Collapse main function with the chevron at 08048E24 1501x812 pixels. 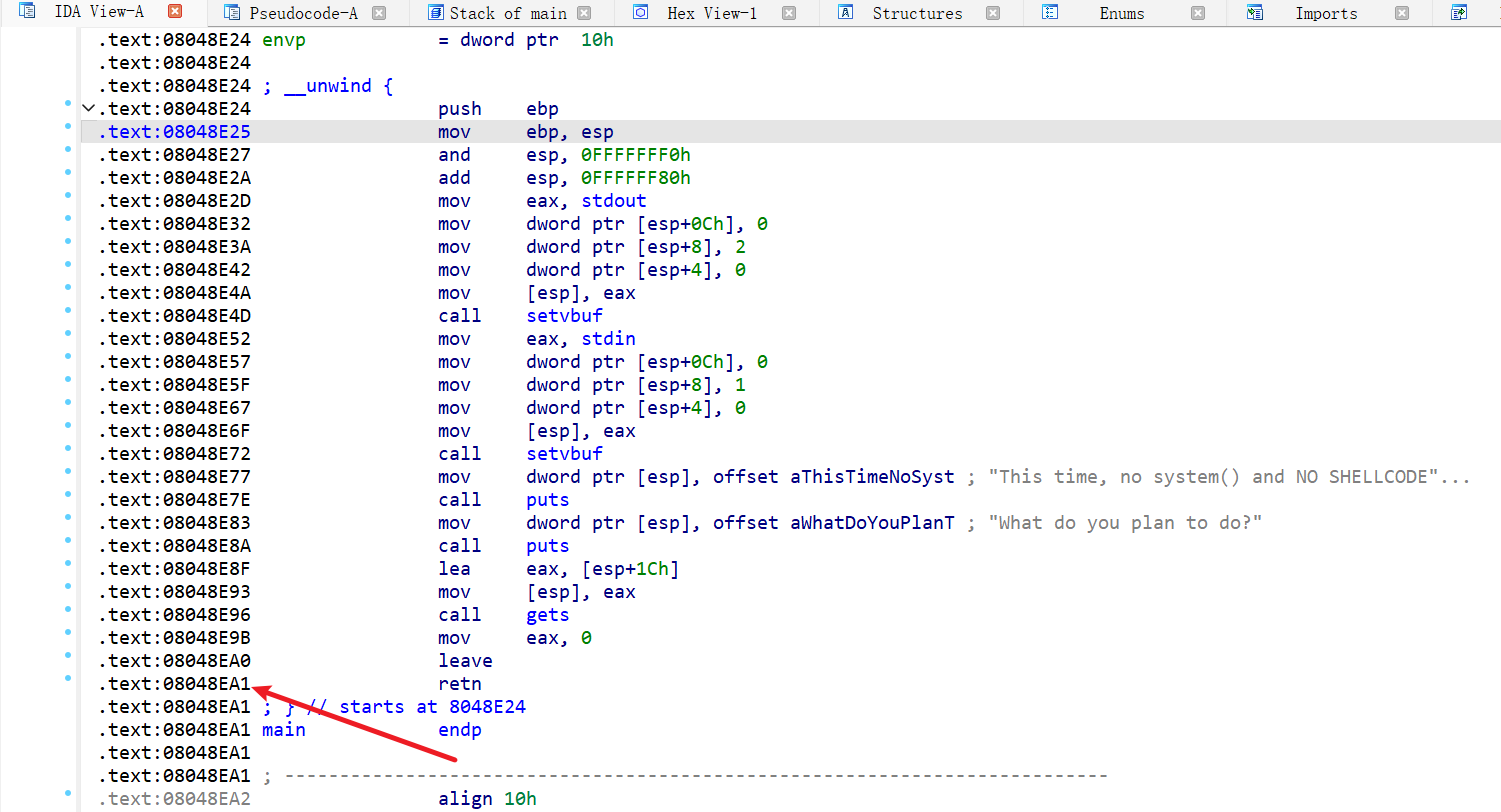point(88,109)
